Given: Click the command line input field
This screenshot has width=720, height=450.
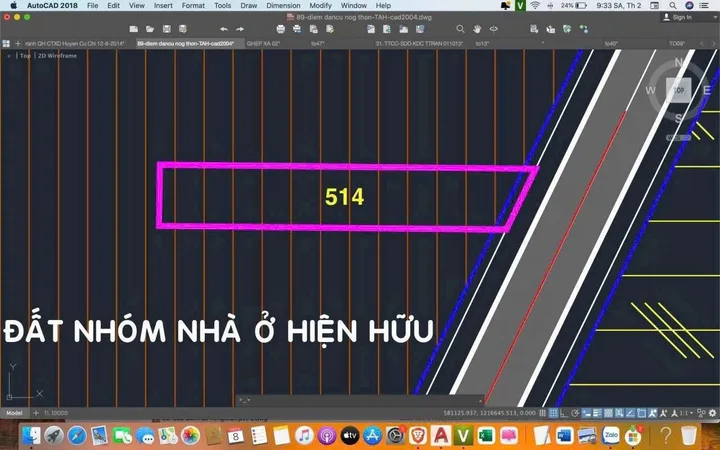Looking at the screenshot, I should click(x=360, y=400).
